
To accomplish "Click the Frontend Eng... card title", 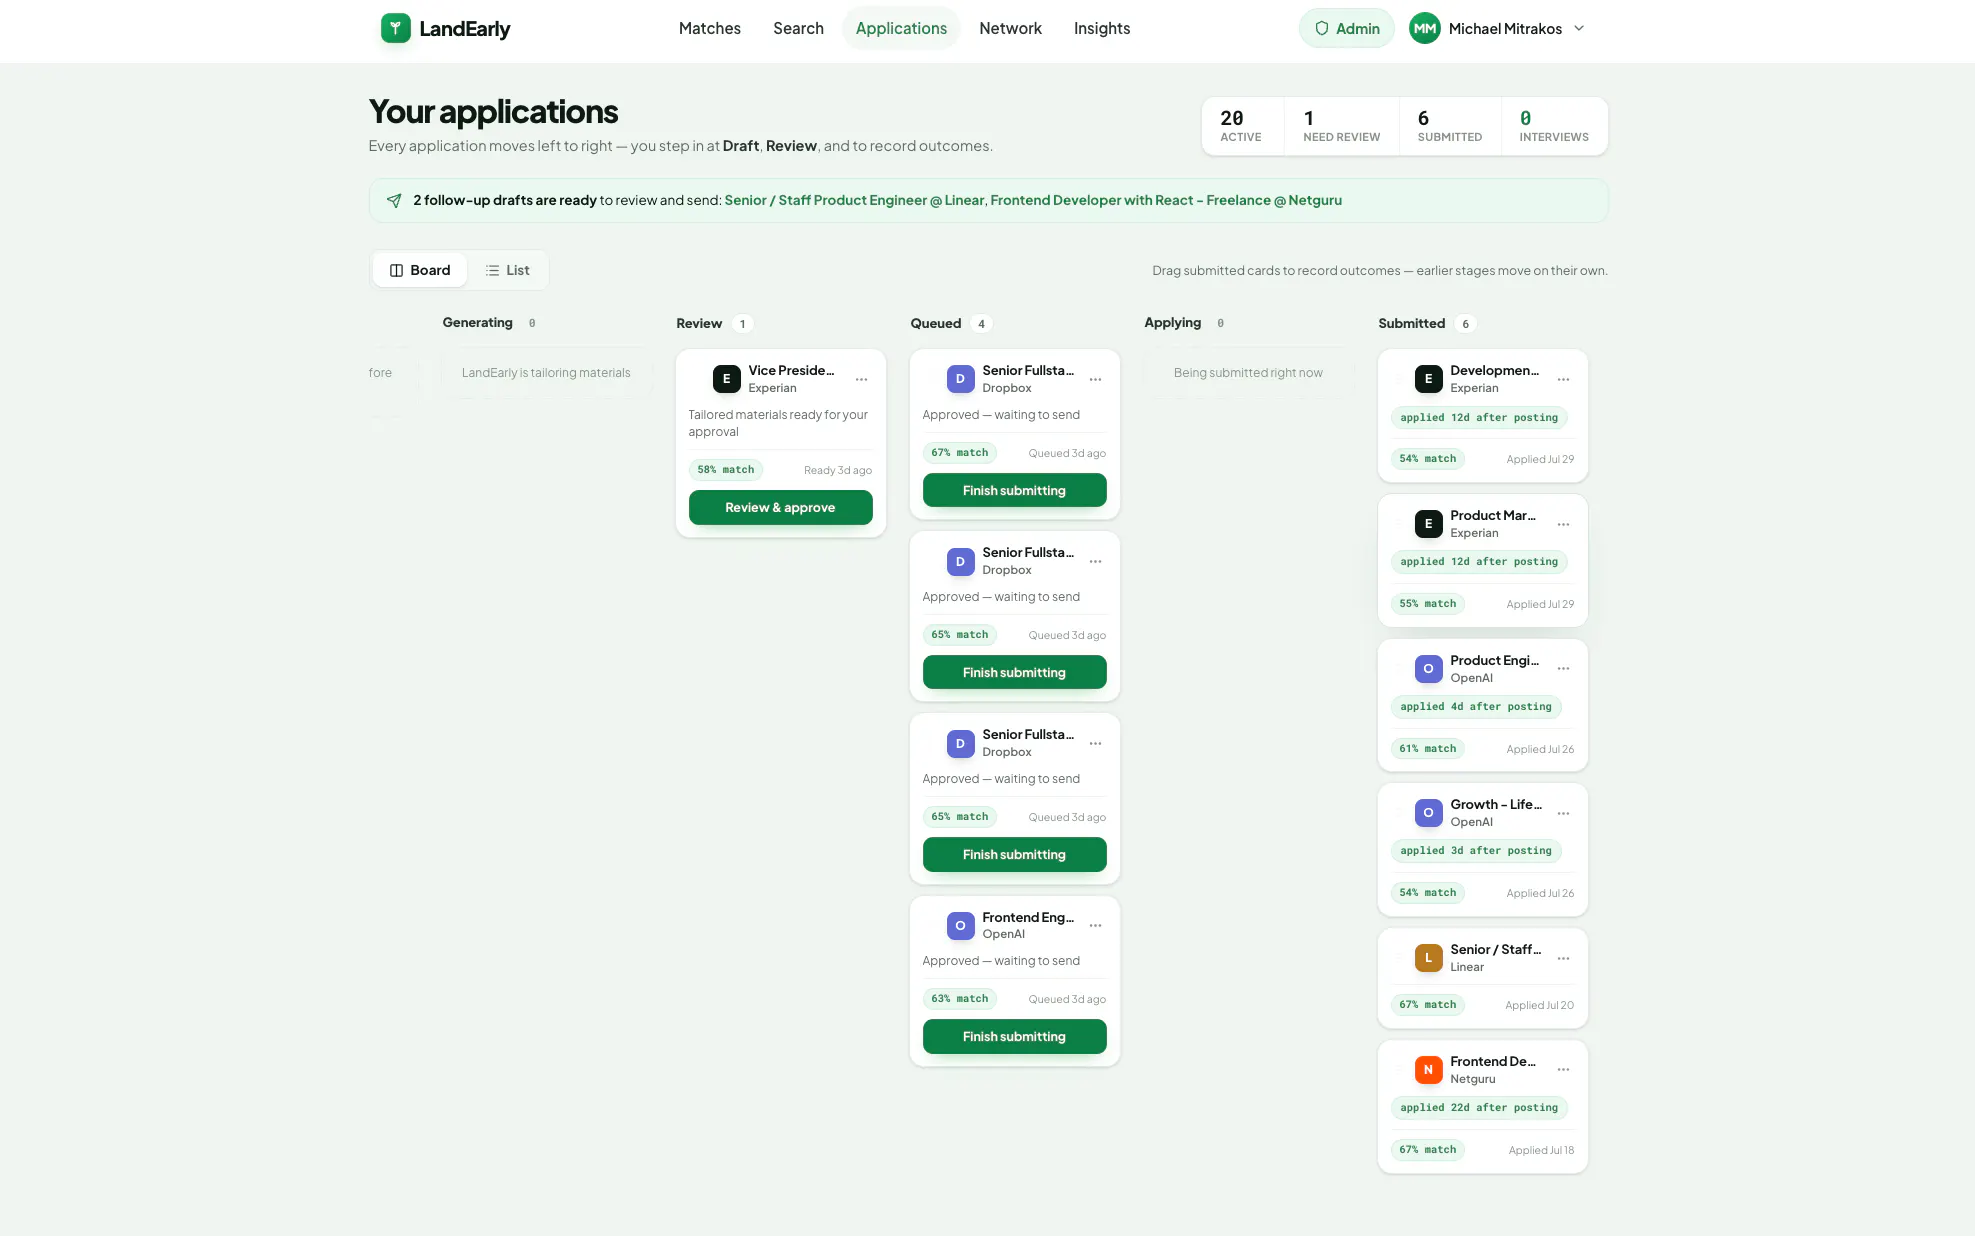I will tap(1028, 917).
